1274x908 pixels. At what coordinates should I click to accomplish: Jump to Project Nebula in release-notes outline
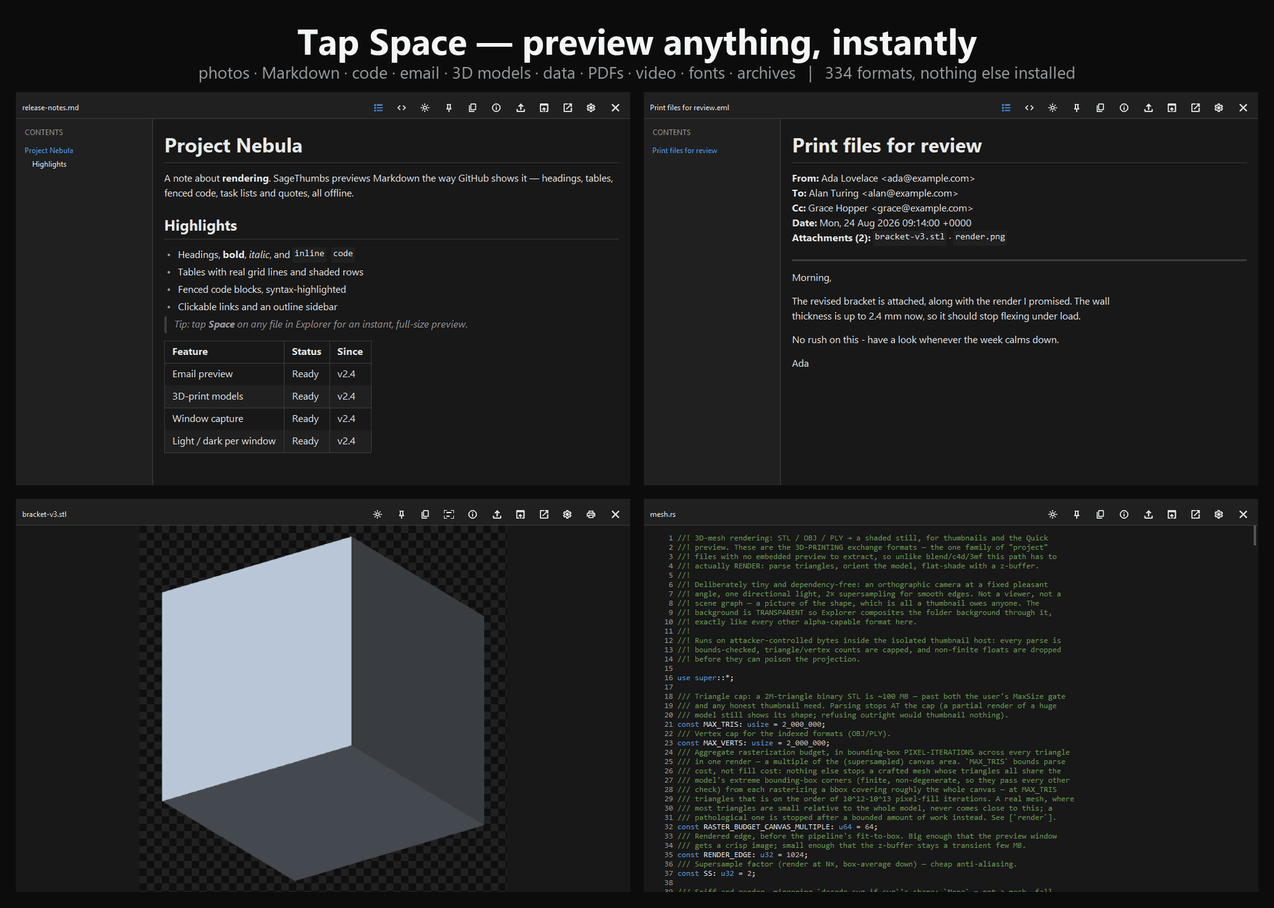[x=49, y=150]
